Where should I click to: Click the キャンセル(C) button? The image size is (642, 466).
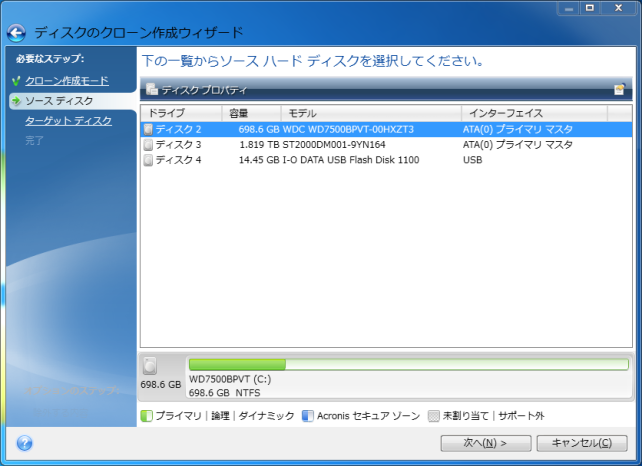(582, 443)
